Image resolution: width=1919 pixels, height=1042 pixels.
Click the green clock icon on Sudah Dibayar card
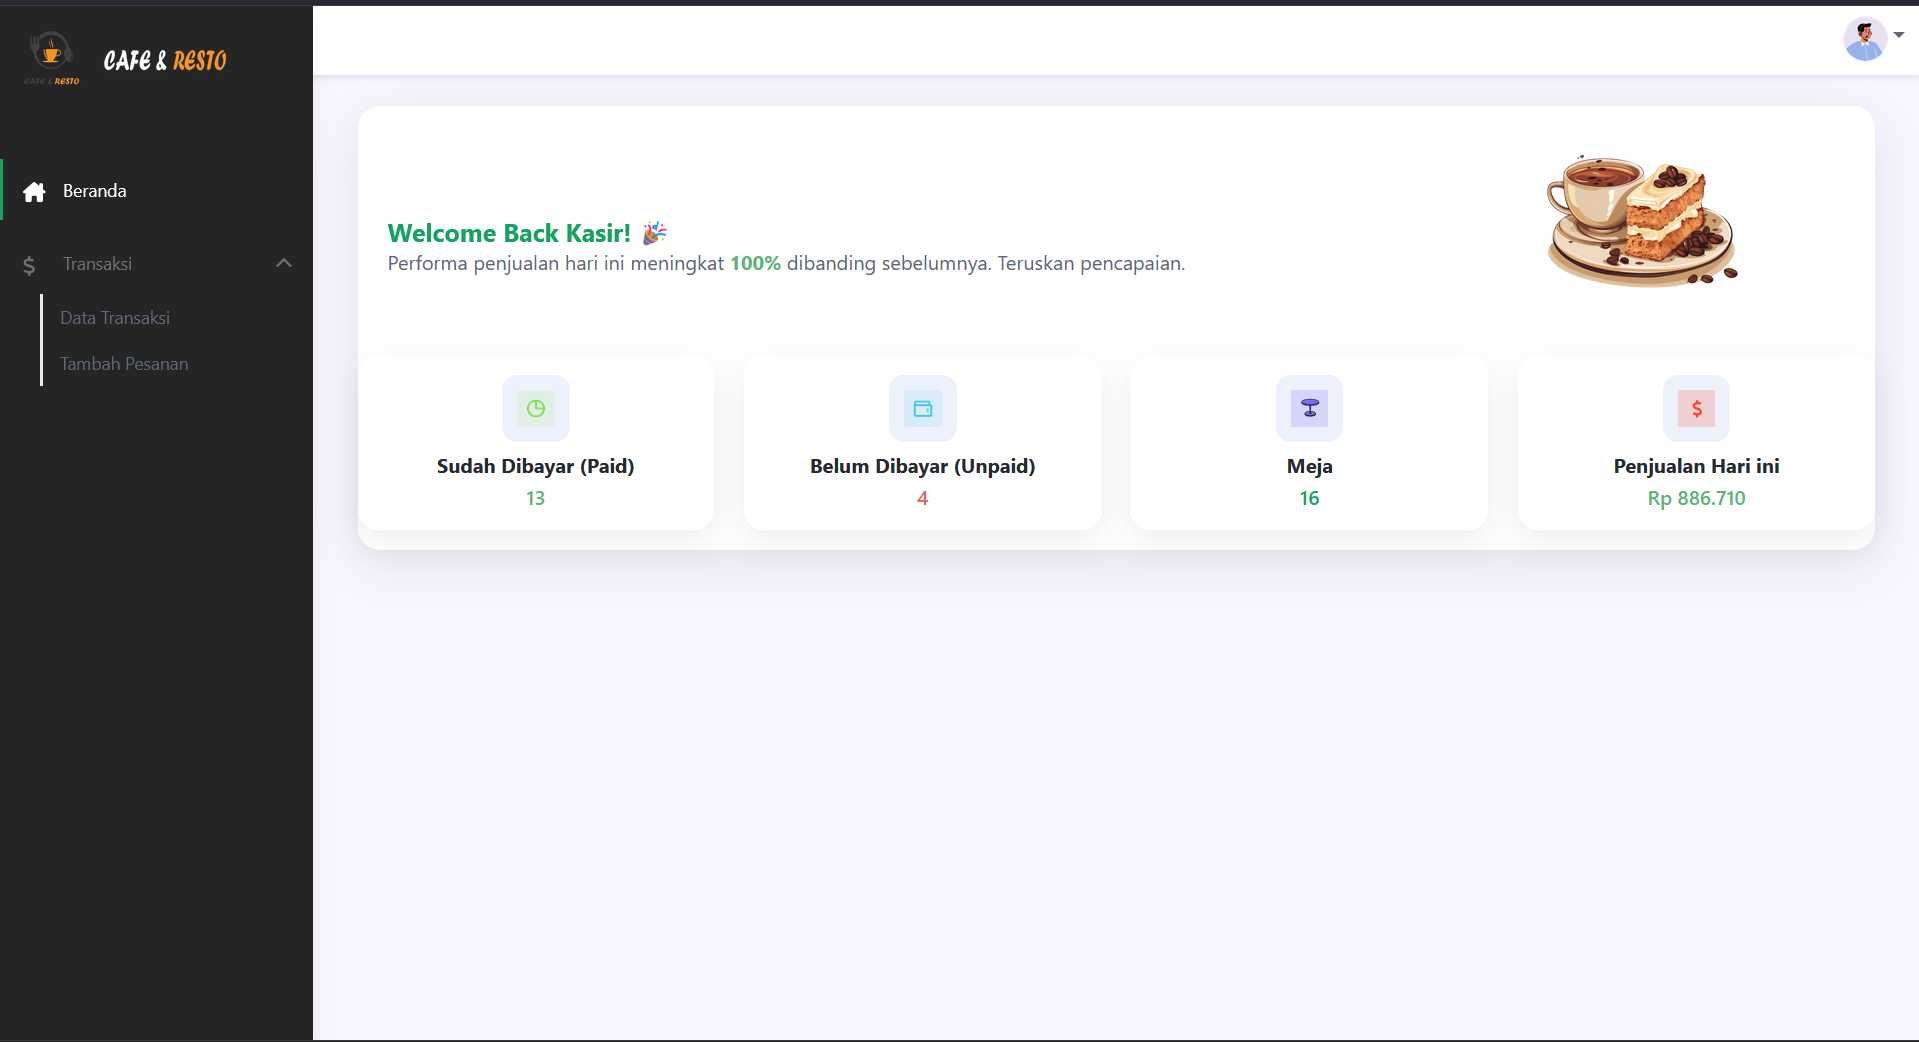tap(536, 408)
